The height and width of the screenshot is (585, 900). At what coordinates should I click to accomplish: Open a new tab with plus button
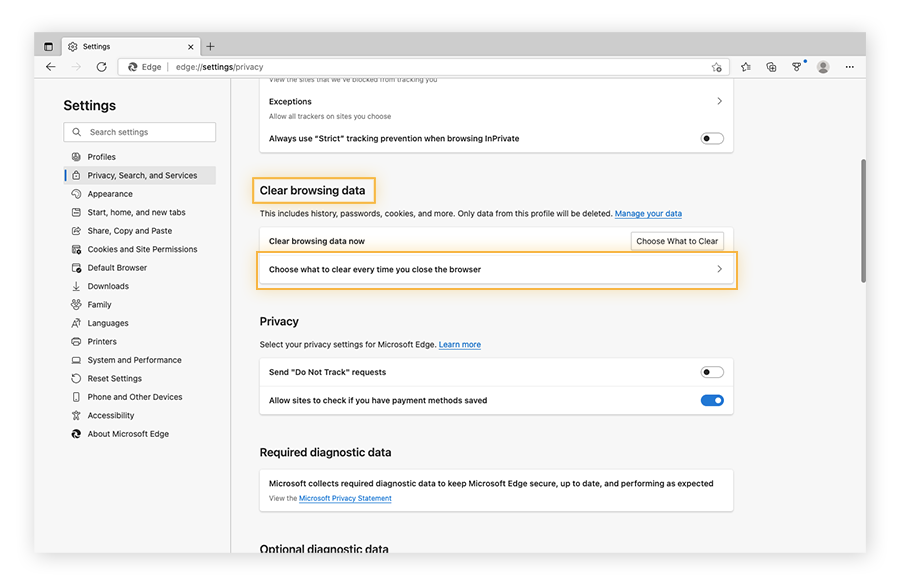click(x=210, y=46)
